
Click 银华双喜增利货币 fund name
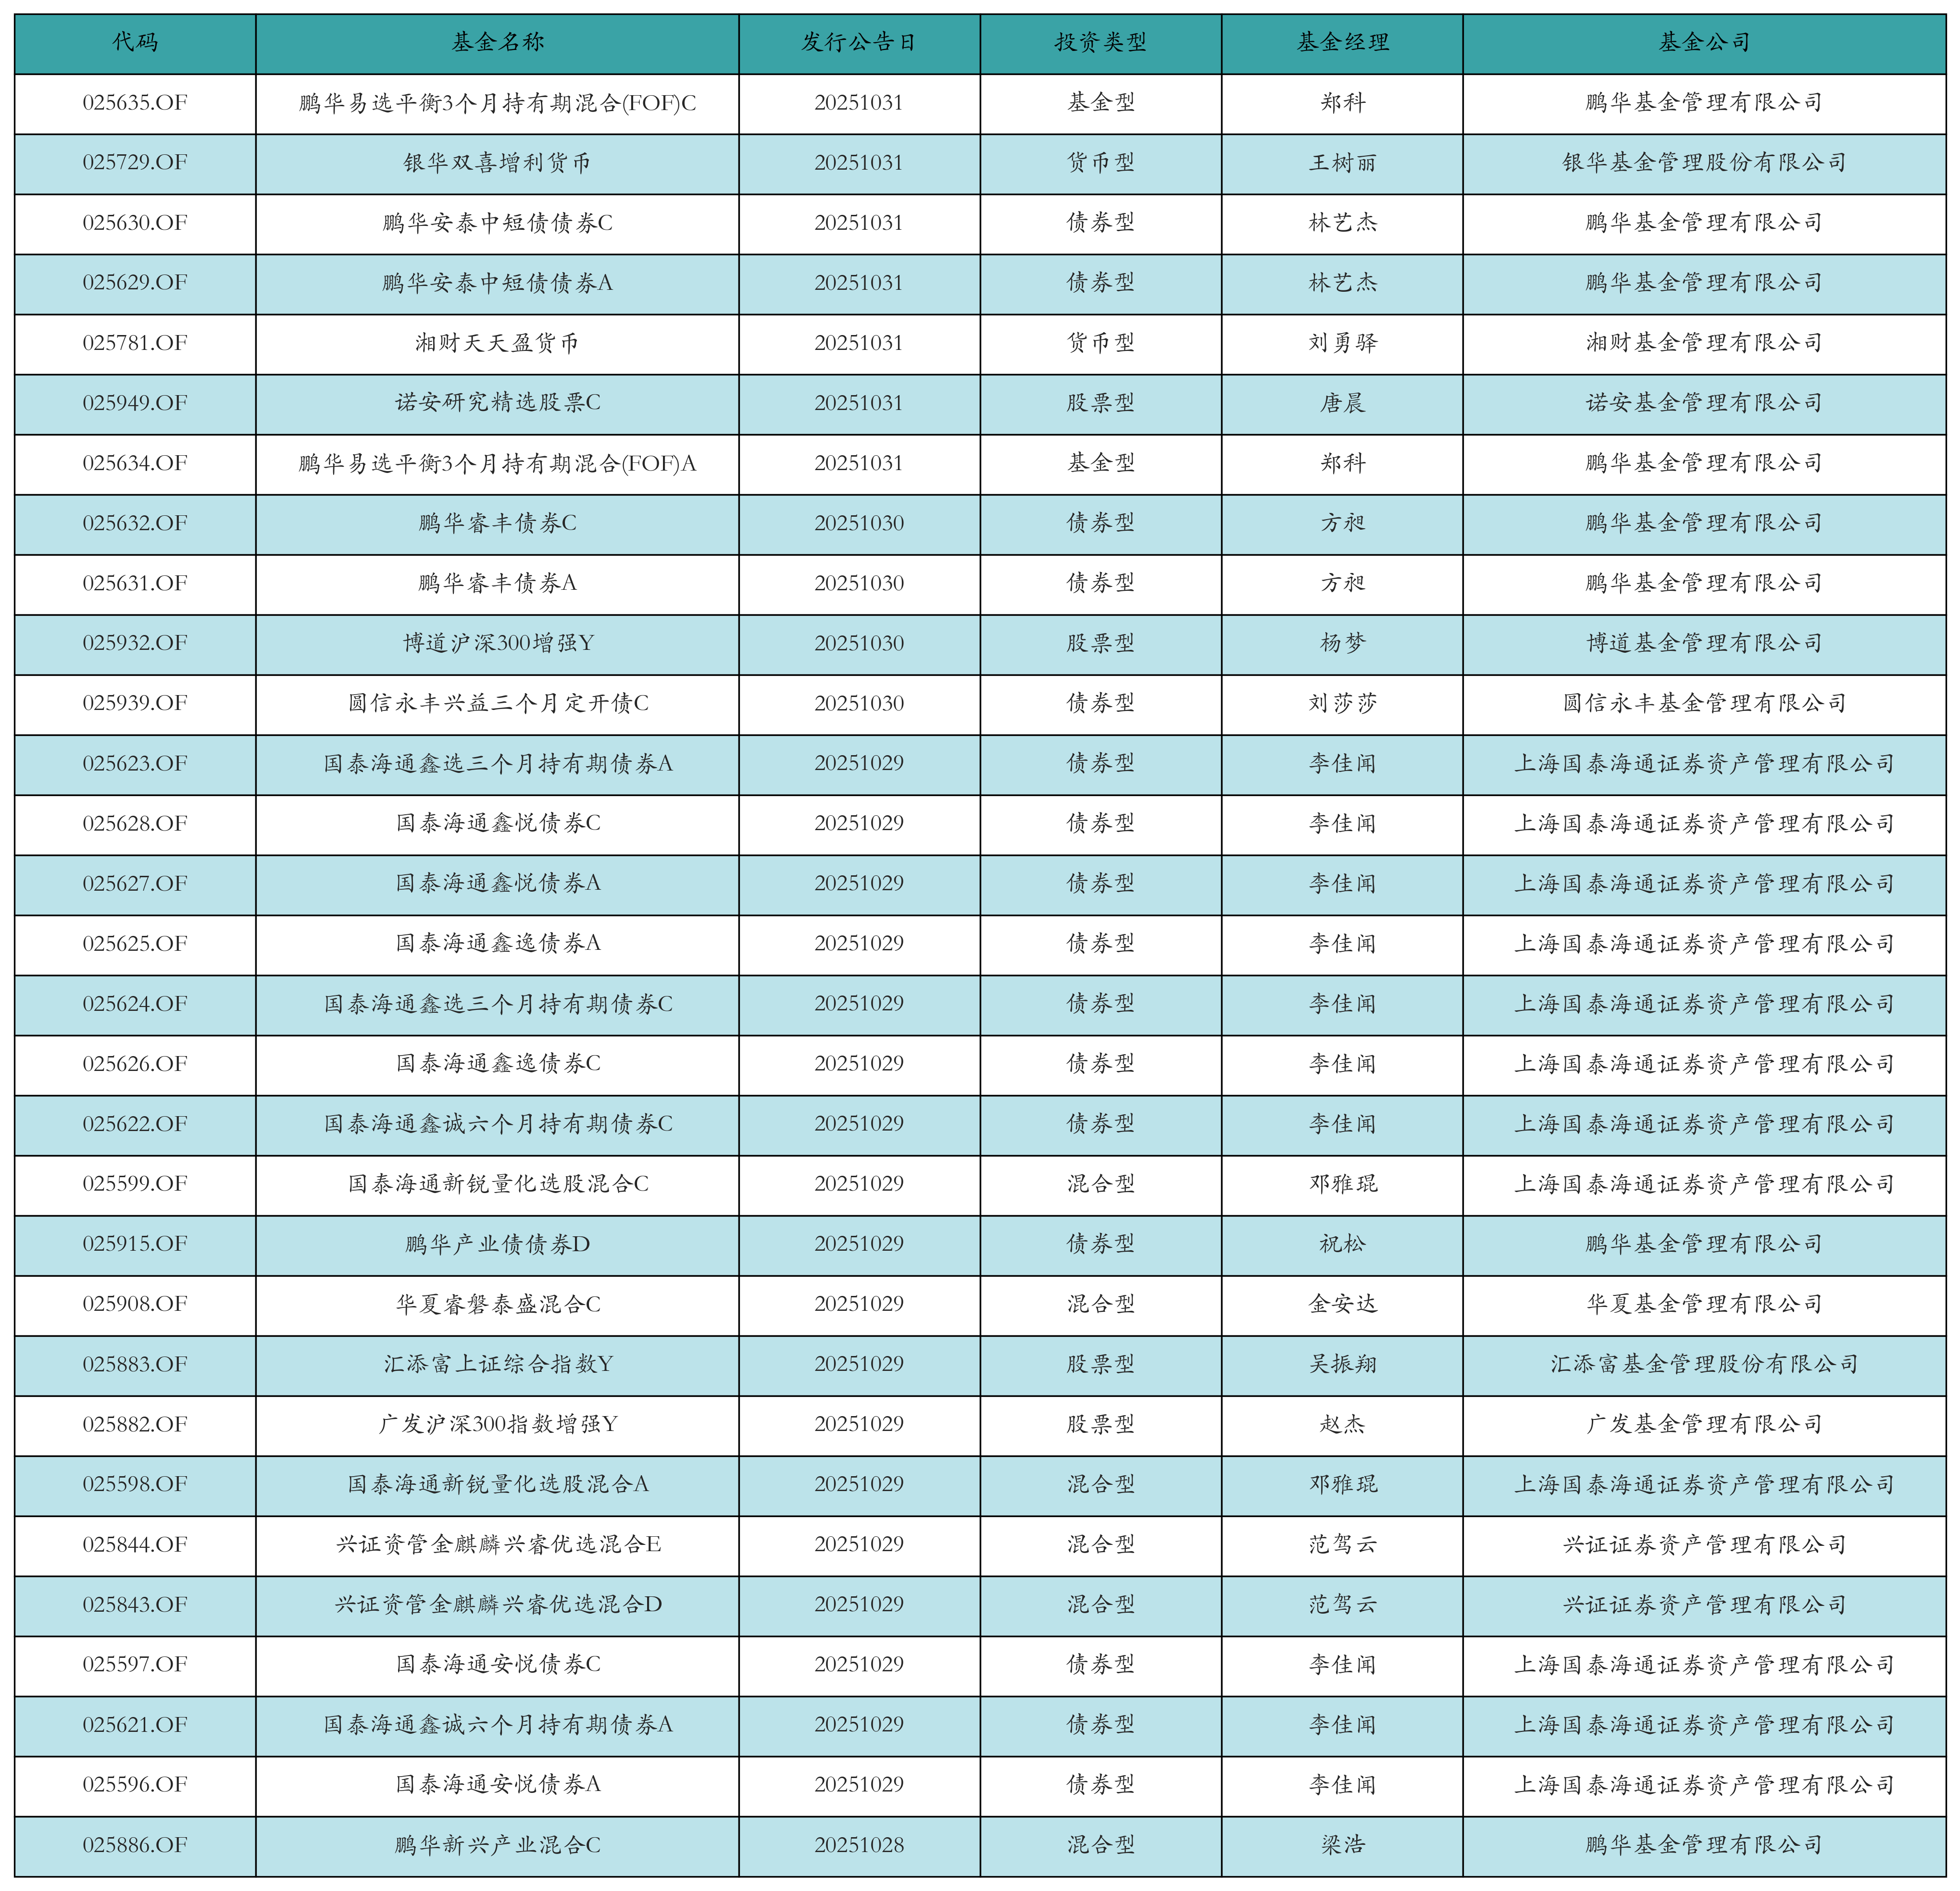tap(497, 163)
